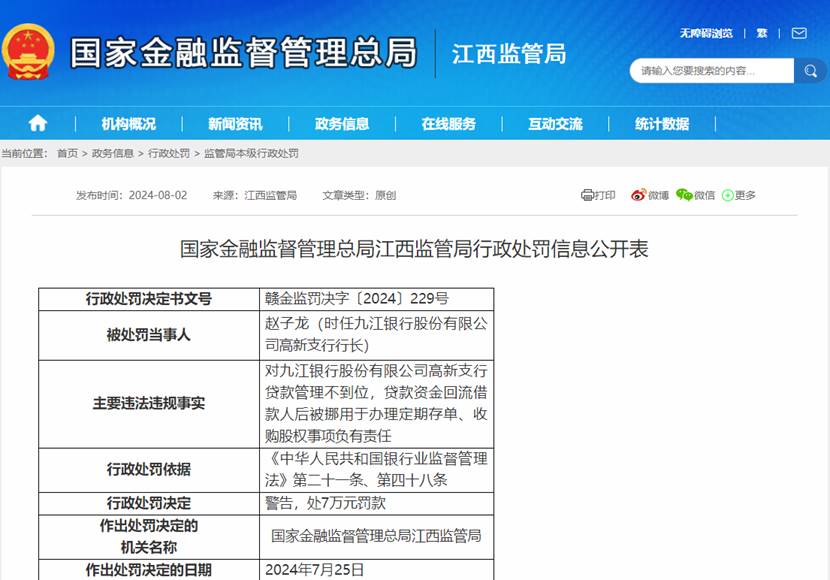Click the 无障碍浏览 link
The width and height of the screenshot is (830, 580).
pos(706,33)
